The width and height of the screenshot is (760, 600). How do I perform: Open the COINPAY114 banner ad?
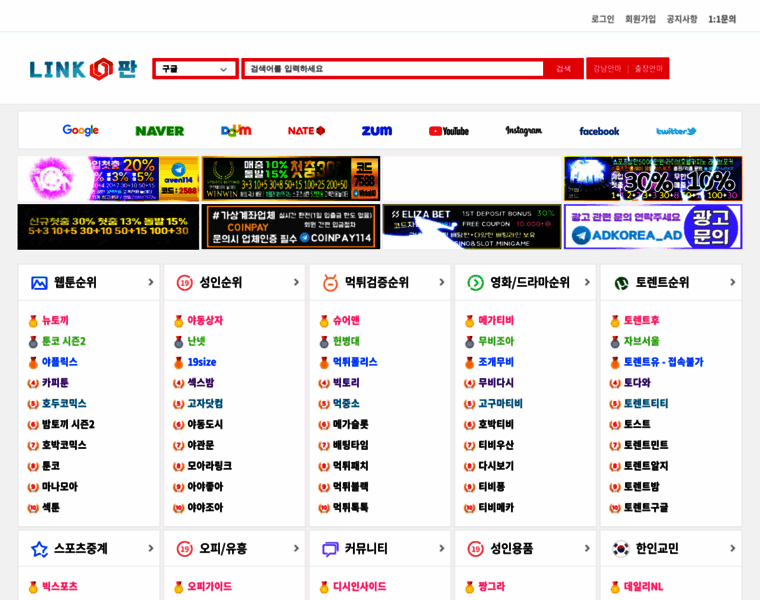click(291, 227)
